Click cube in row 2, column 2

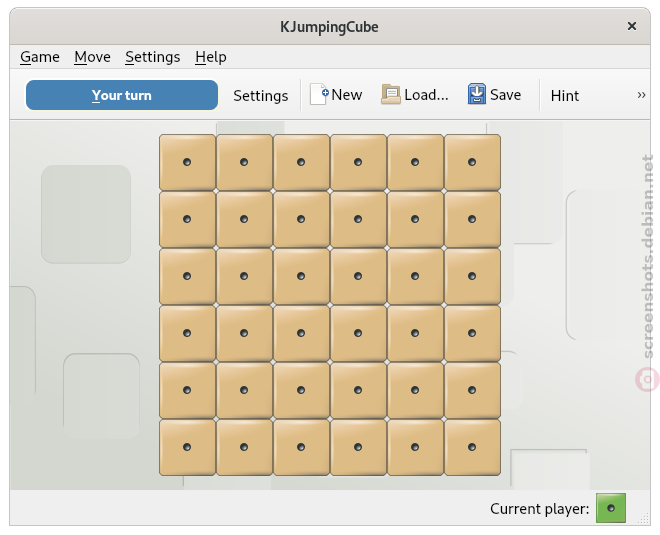[244, 219]
